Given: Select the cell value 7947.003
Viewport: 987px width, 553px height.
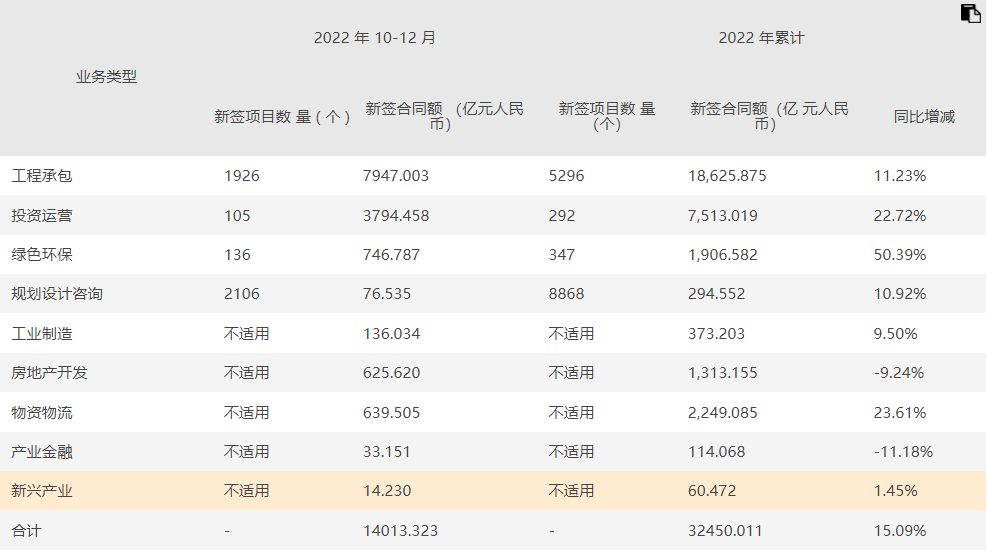Looking at the screenshot, I should point(396,176).
